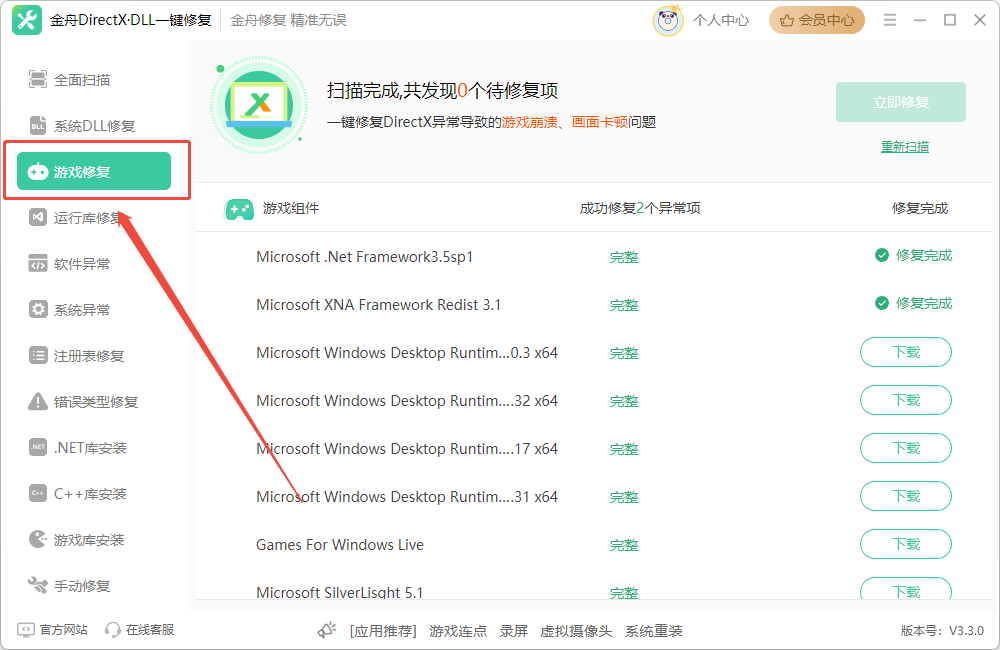The height and width of the screenshot is (650, 1000).
Task: Click the 注册表修复 list icon
Action: pyautogui.click(x=38, y=355)
